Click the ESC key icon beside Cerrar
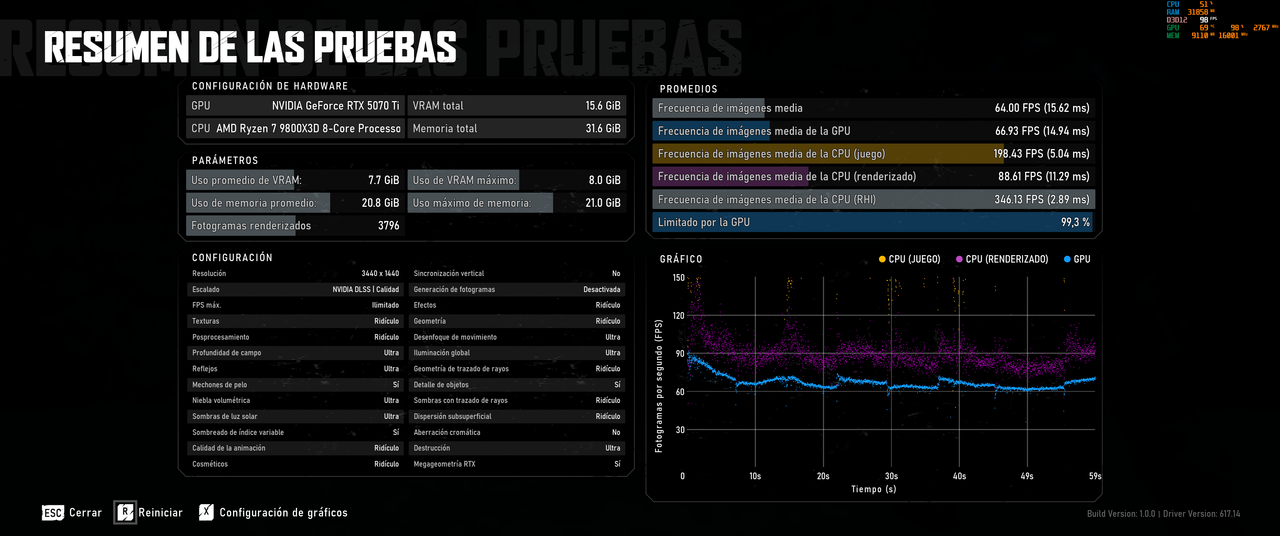The height and width of the screenshot is (536, 1280). click(53, 513)
